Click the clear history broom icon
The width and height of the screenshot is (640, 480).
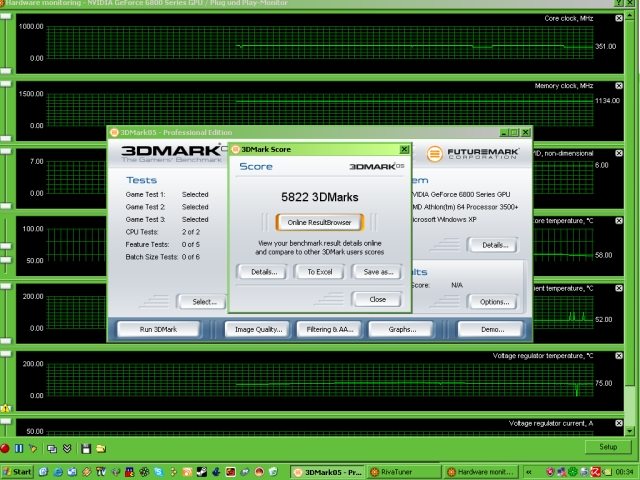pyautogui.click(x=33, y=449)
